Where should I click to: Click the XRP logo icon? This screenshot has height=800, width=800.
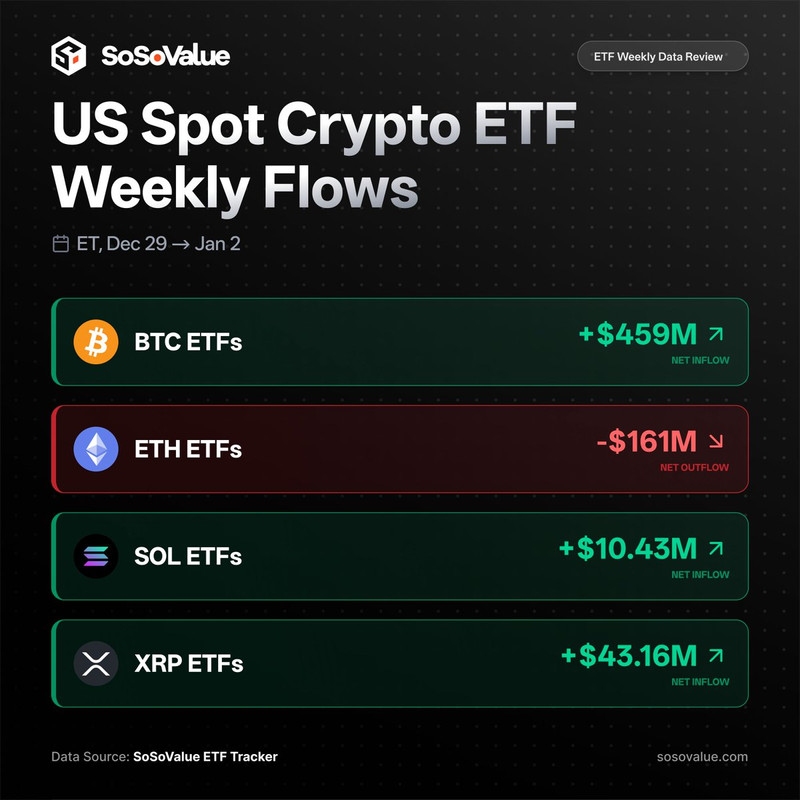[x=96, y=663]
